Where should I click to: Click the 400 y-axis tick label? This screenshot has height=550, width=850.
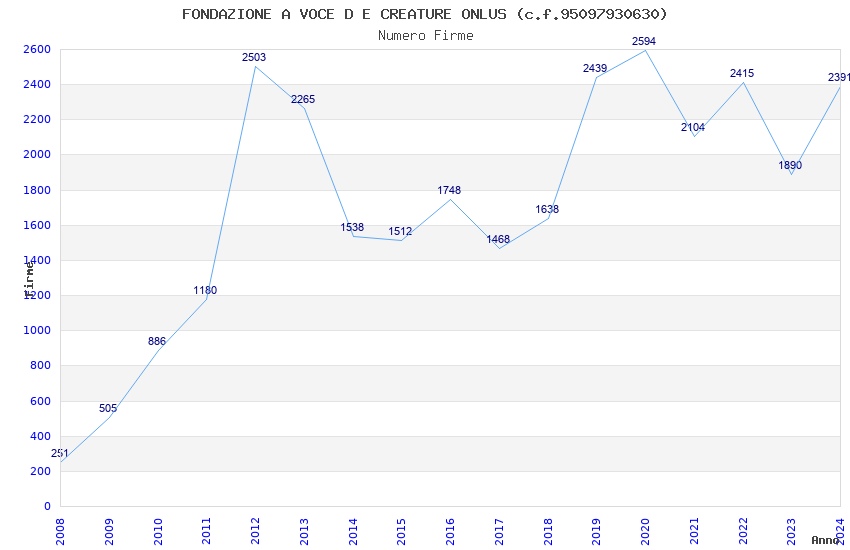pyautogui.click(x=40, y=437)
